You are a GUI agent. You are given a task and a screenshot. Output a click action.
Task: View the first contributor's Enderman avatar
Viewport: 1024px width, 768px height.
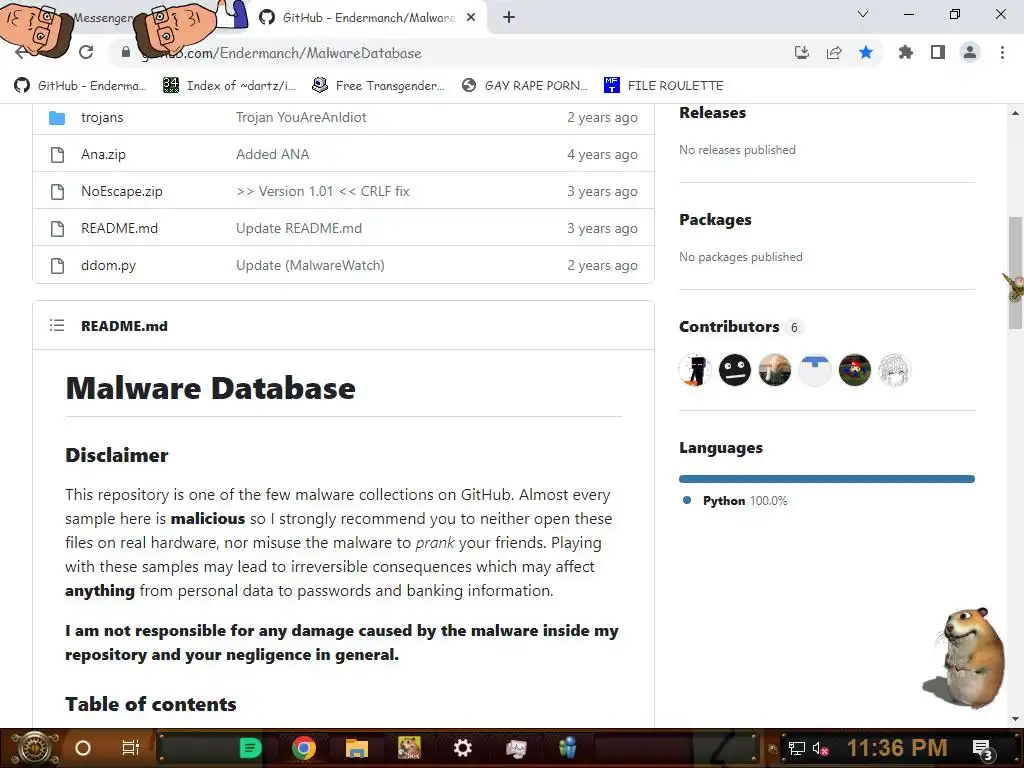695,370
